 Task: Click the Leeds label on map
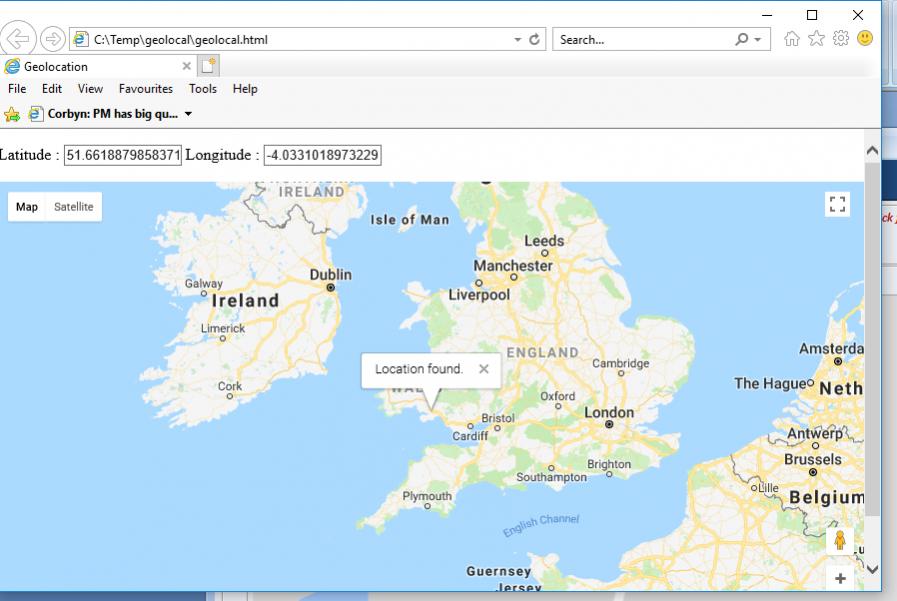click(544, 241)
